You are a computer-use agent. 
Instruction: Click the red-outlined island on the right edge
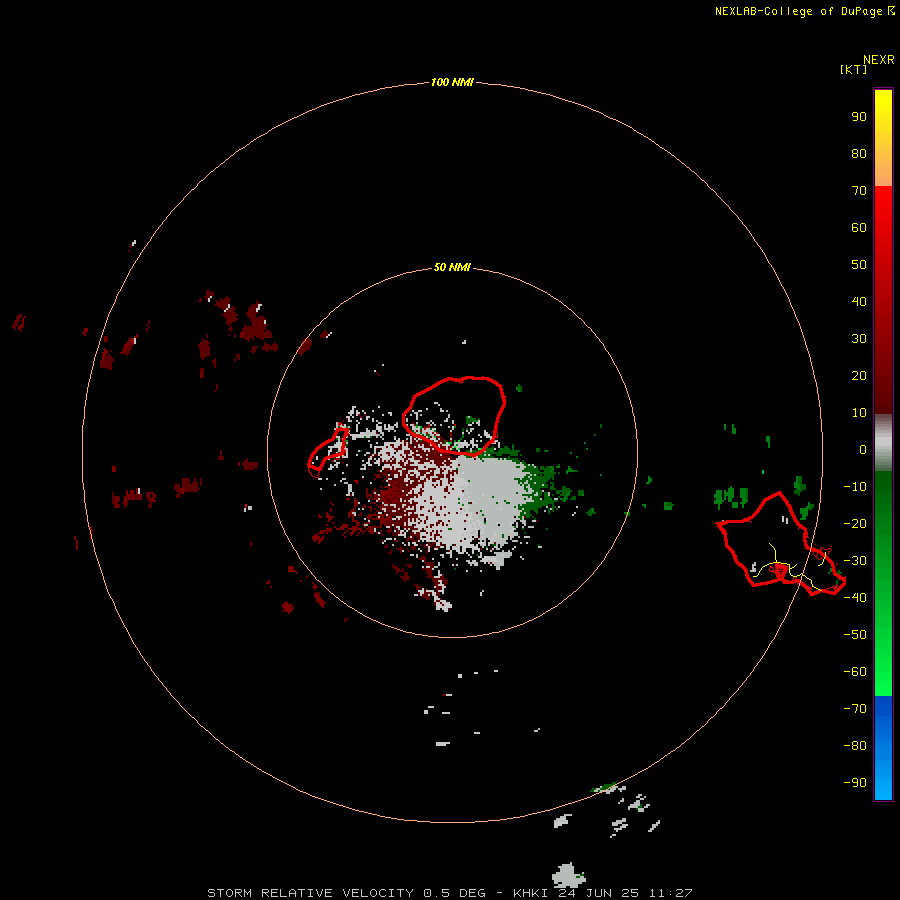click(x=781, y=543)
